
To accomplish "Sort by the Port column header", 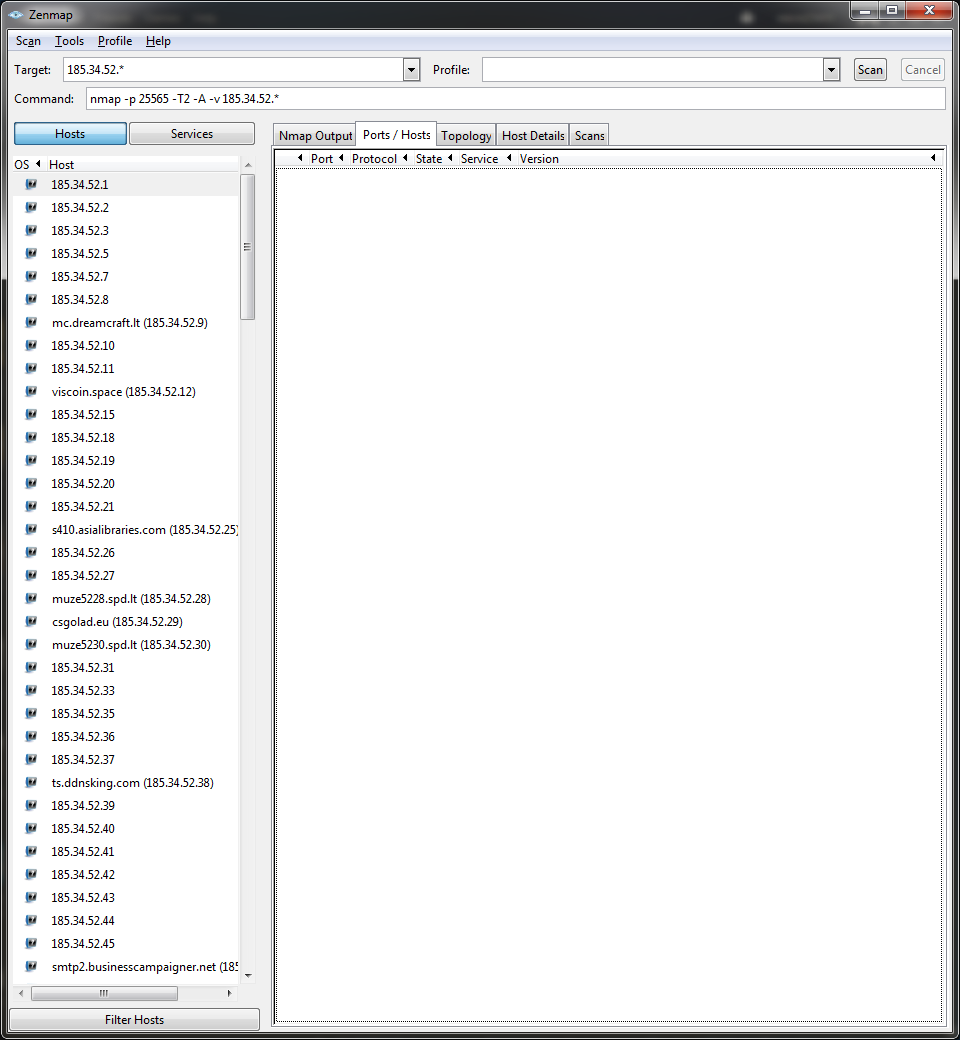I will pos(322,159).
